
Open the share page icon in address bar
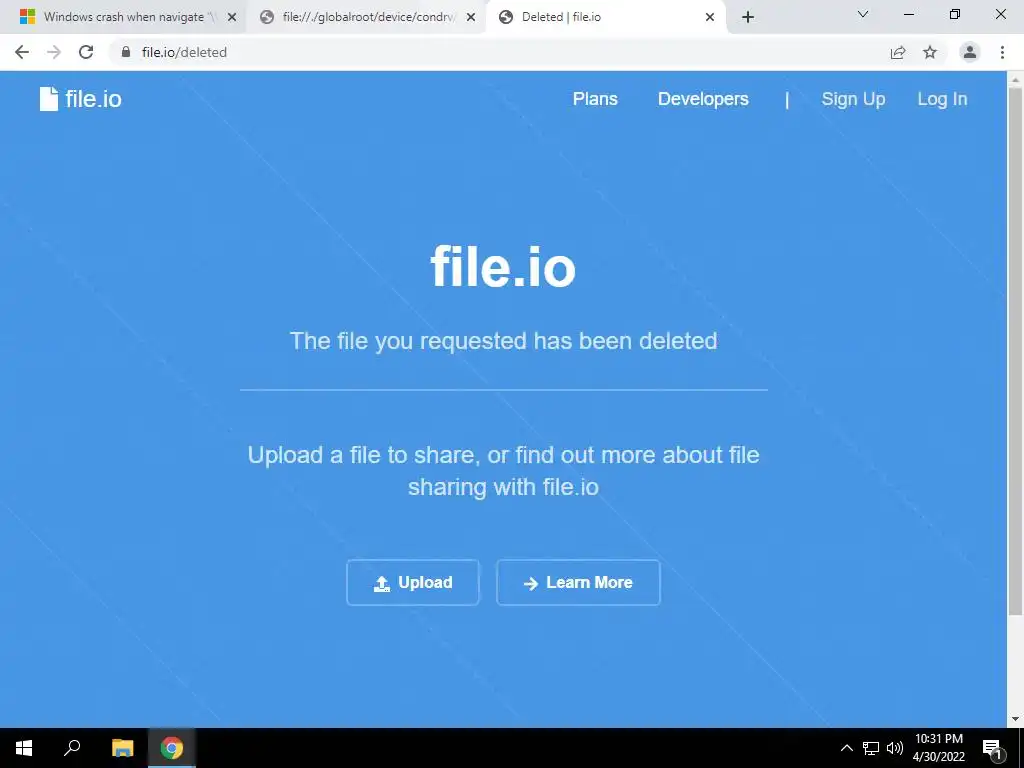898,52
